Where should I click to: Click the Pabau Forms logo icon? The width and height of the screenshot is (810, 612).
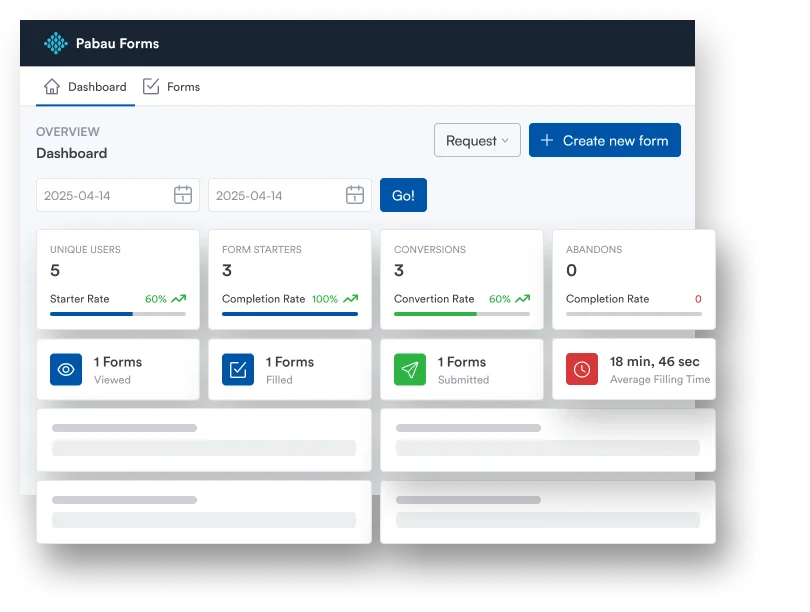click(56, 43)
